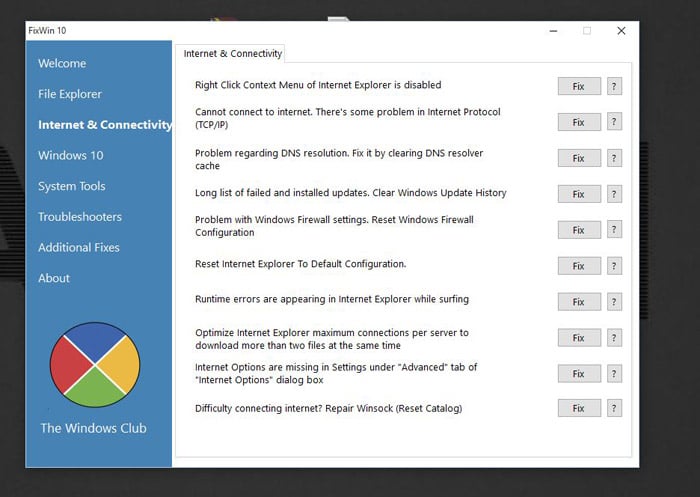Select Internet & Connectivity in sidebar
The height and width of the screenshot is (497, 700).
coord(105,125)
